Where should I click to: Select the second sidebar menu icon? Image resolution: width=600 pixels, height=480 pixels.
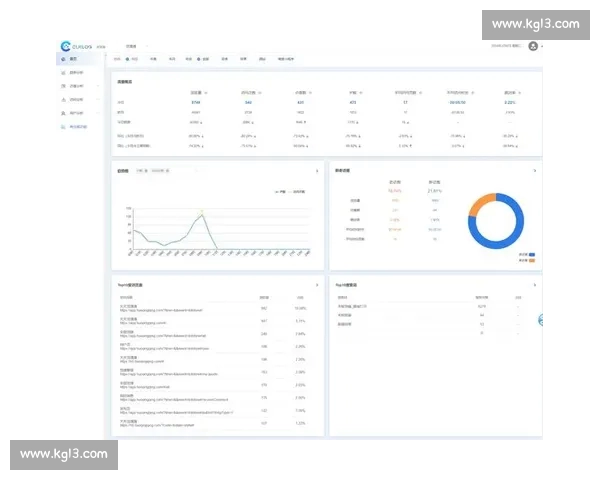[x=62, y=73]
